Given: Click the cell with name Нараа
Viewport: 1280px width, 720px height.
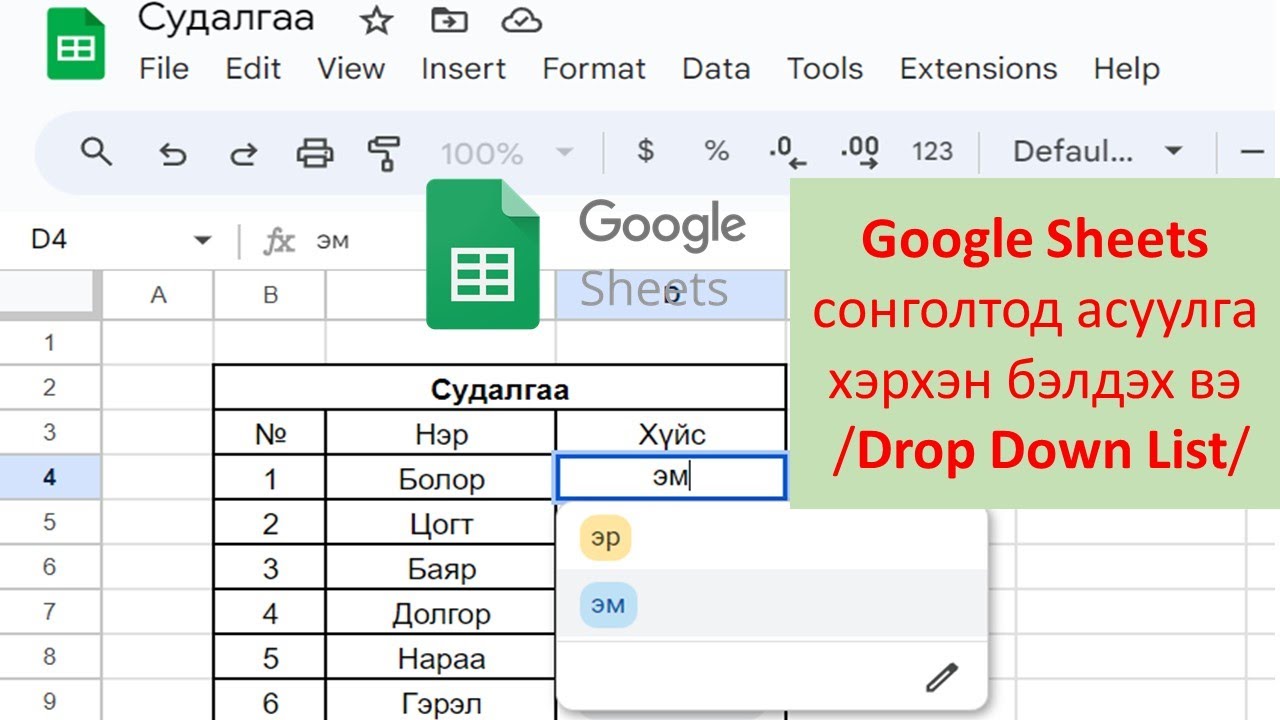Looking at the screenshot, I should coord(441,658).
